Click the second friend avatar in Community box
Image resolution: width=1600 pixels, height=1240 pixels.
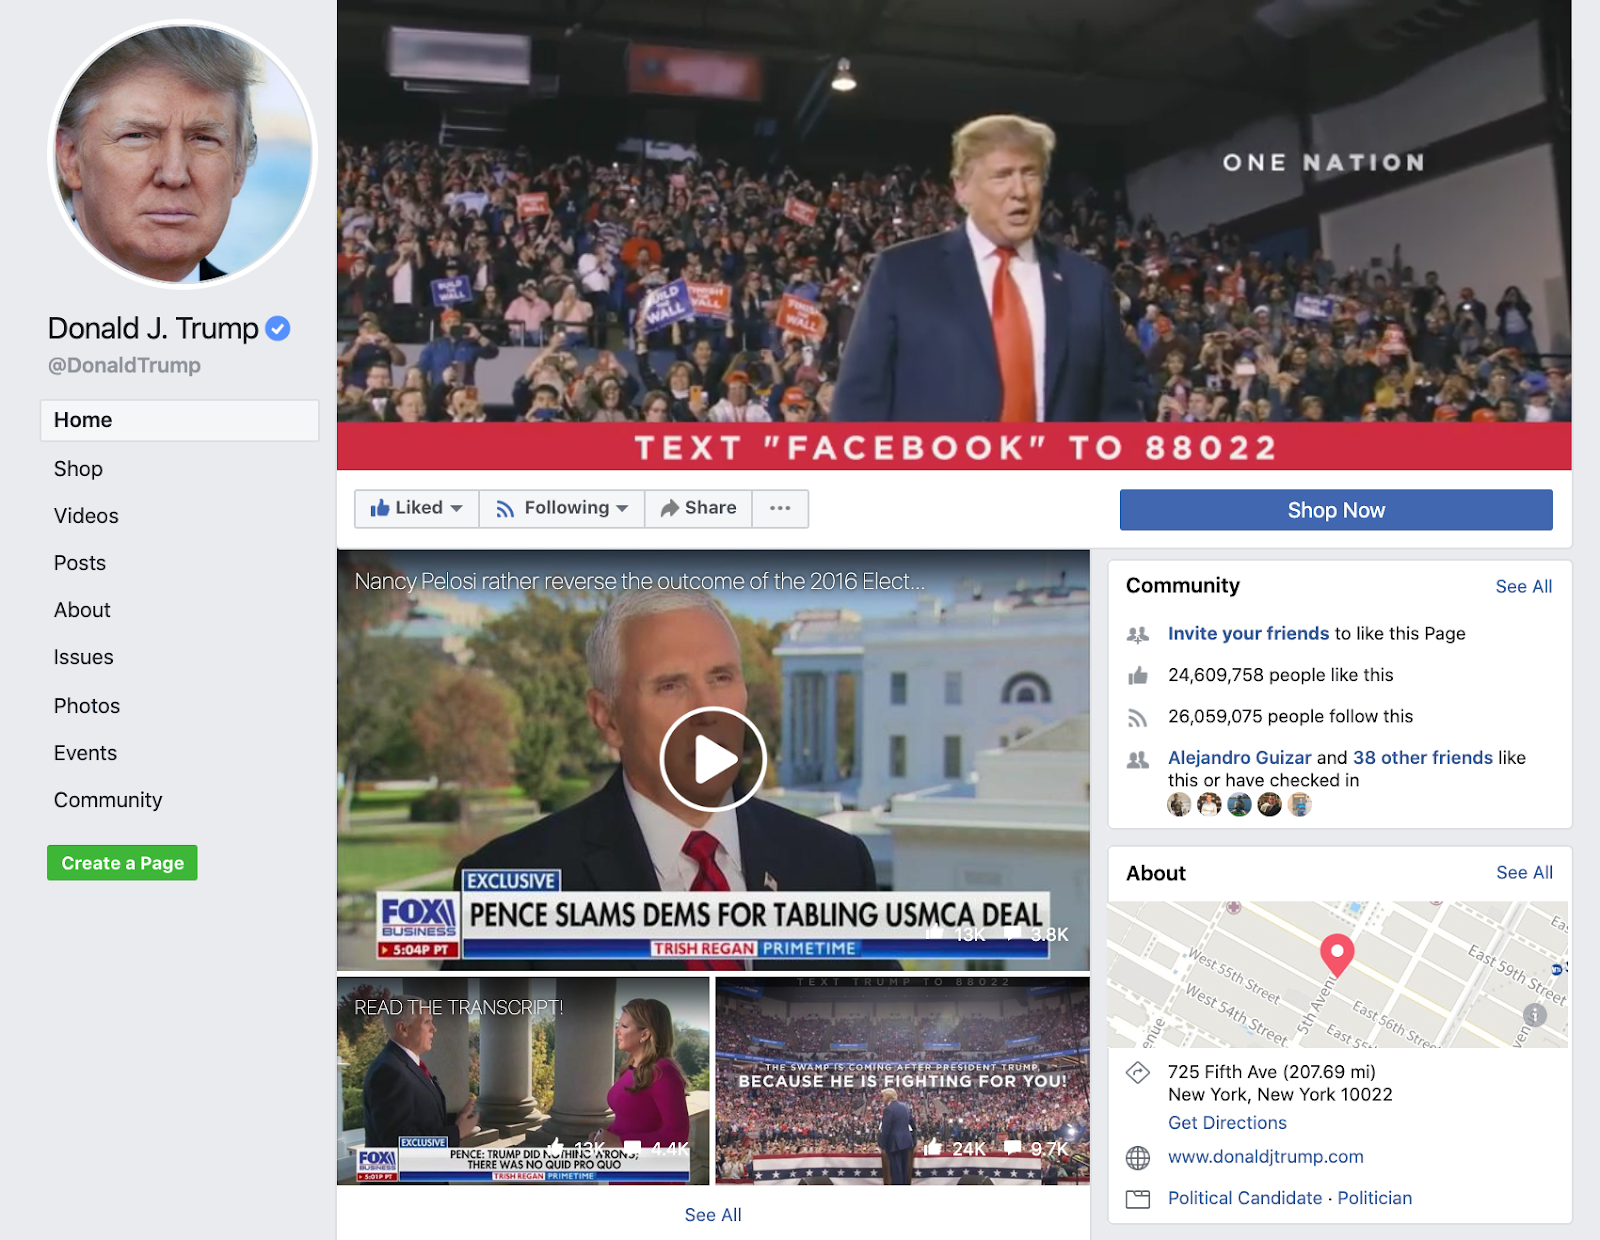1209,805
